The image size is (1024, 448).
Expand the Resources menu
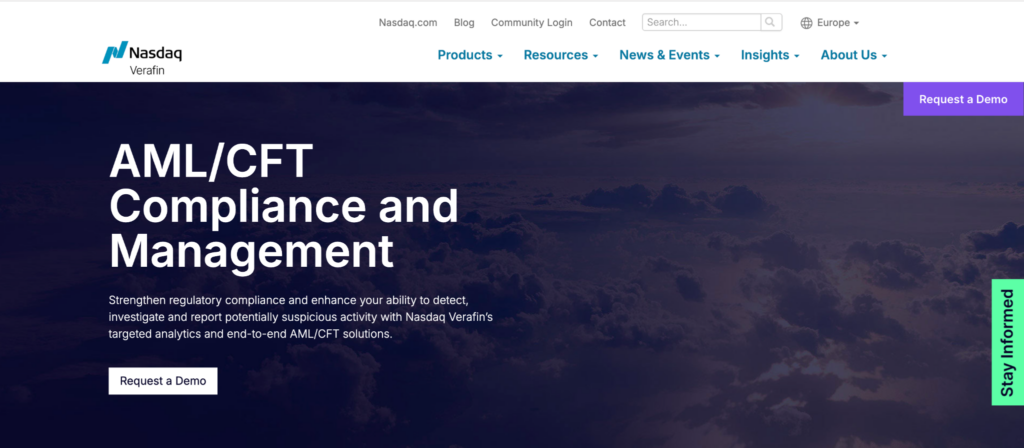[x=561, y=56]
